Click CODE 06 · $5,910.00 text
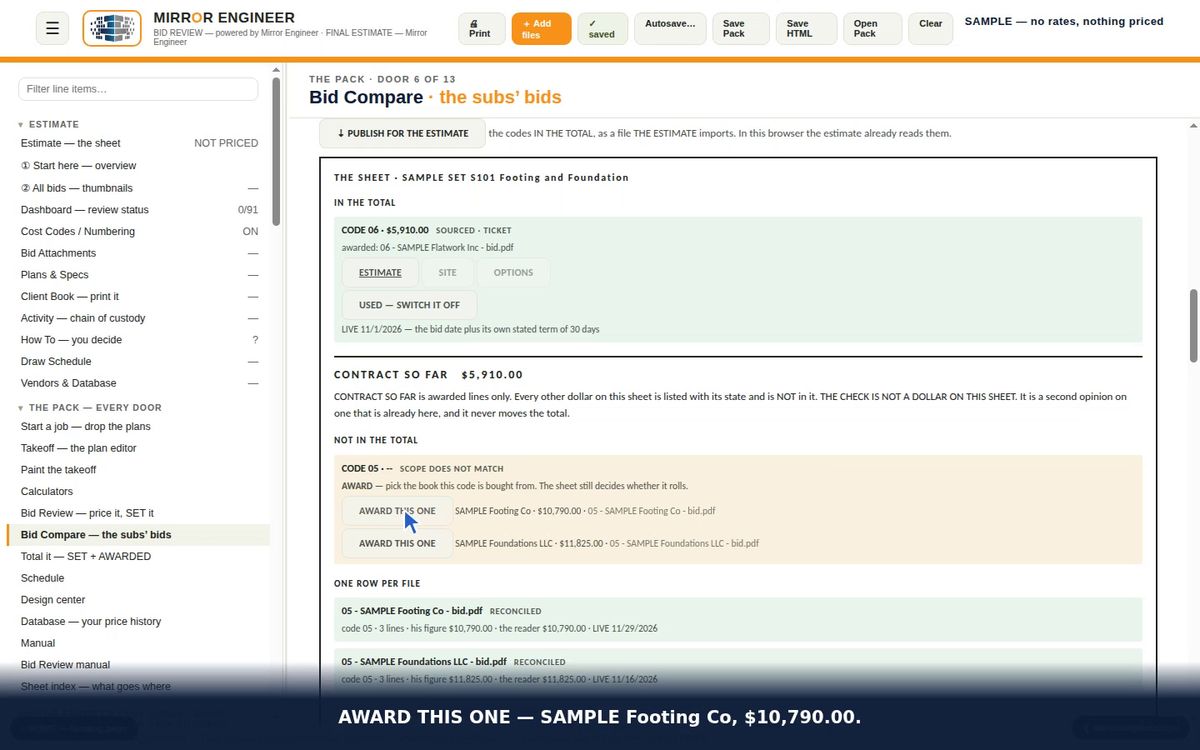 pos(385,230)
